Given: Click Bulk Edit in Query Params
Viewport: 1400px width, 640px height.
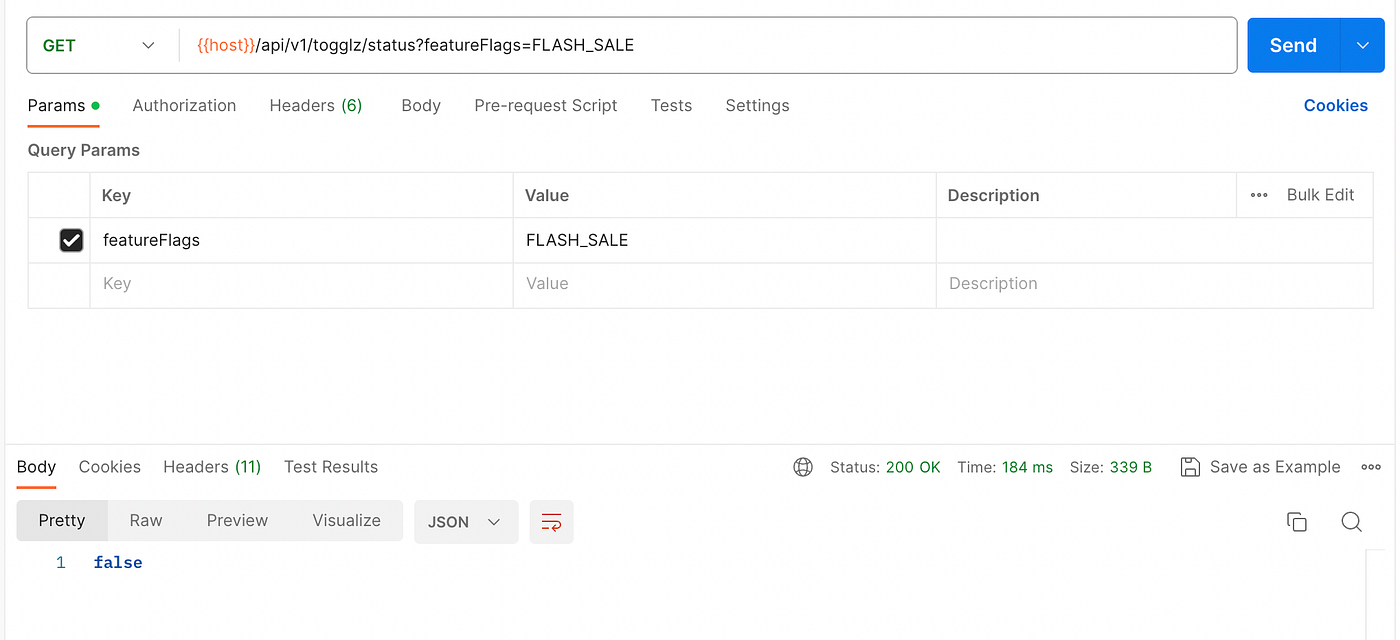Looking at the screenshot, I should click(1320, 195).
